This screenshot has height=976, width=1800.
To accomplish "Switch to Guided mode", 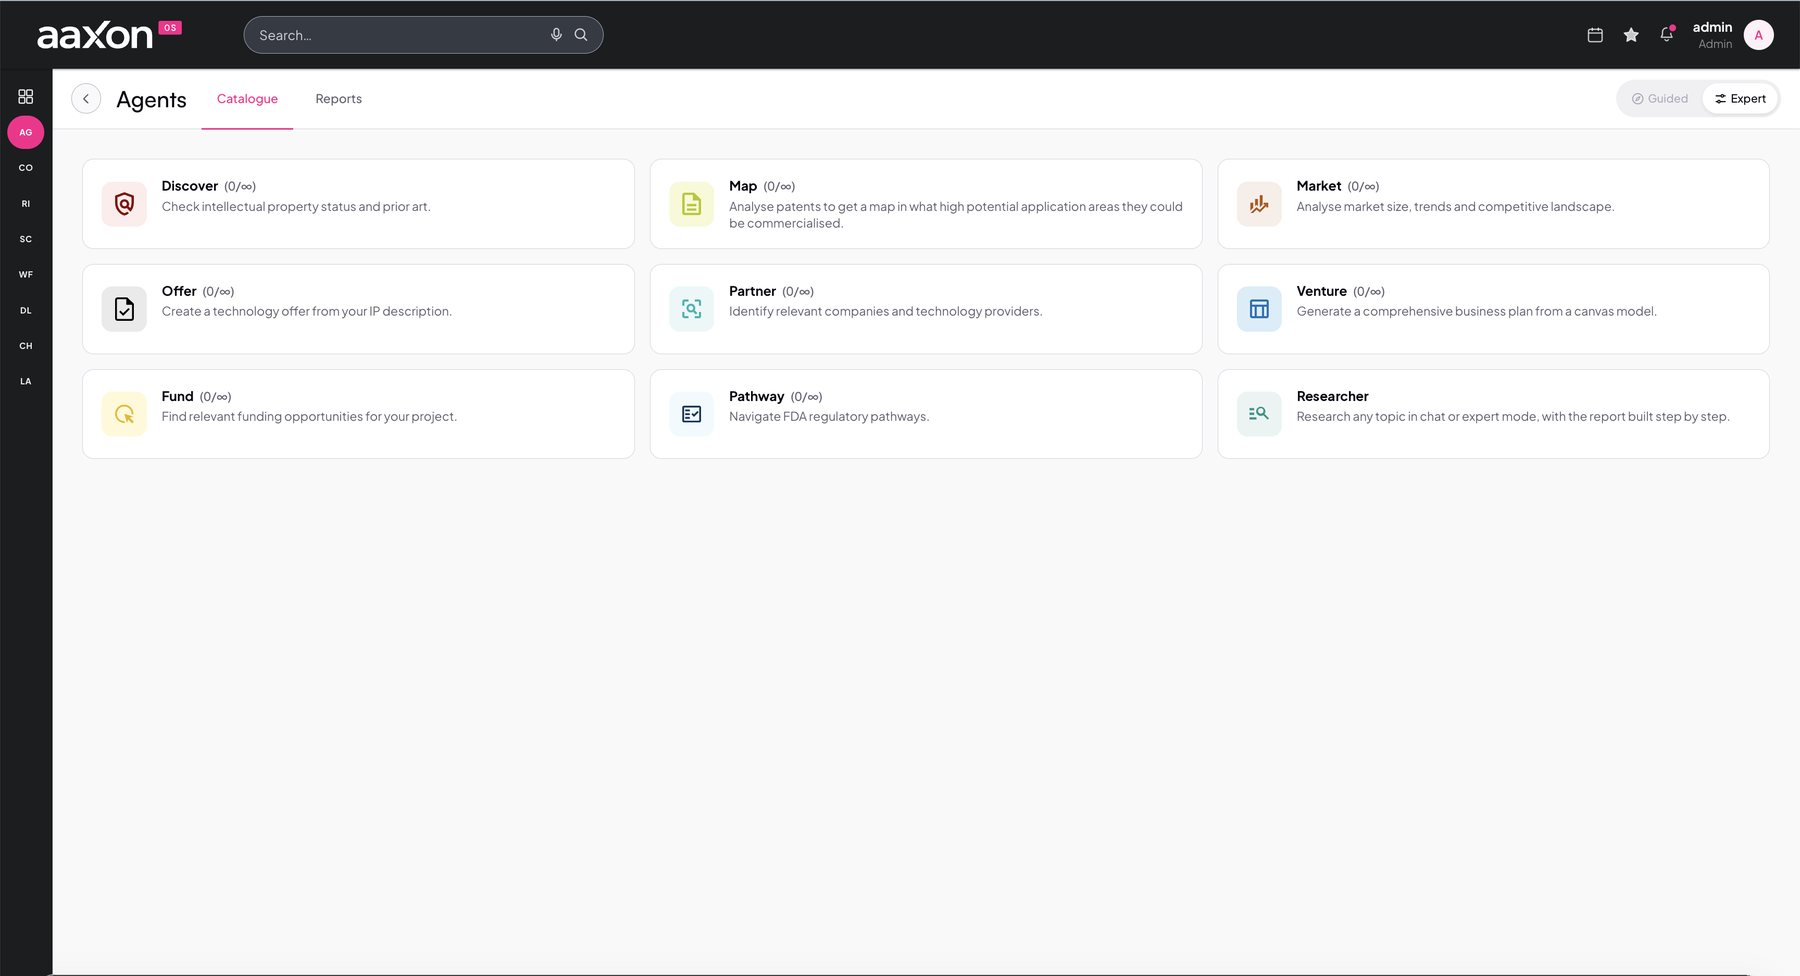I will (x=1660, y=99).
